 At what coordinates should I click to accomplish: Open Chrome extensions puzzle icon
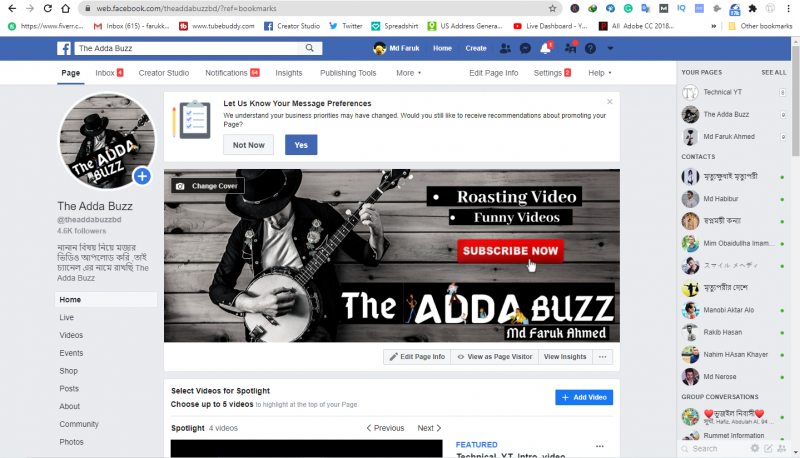click(x=753, y=8)
